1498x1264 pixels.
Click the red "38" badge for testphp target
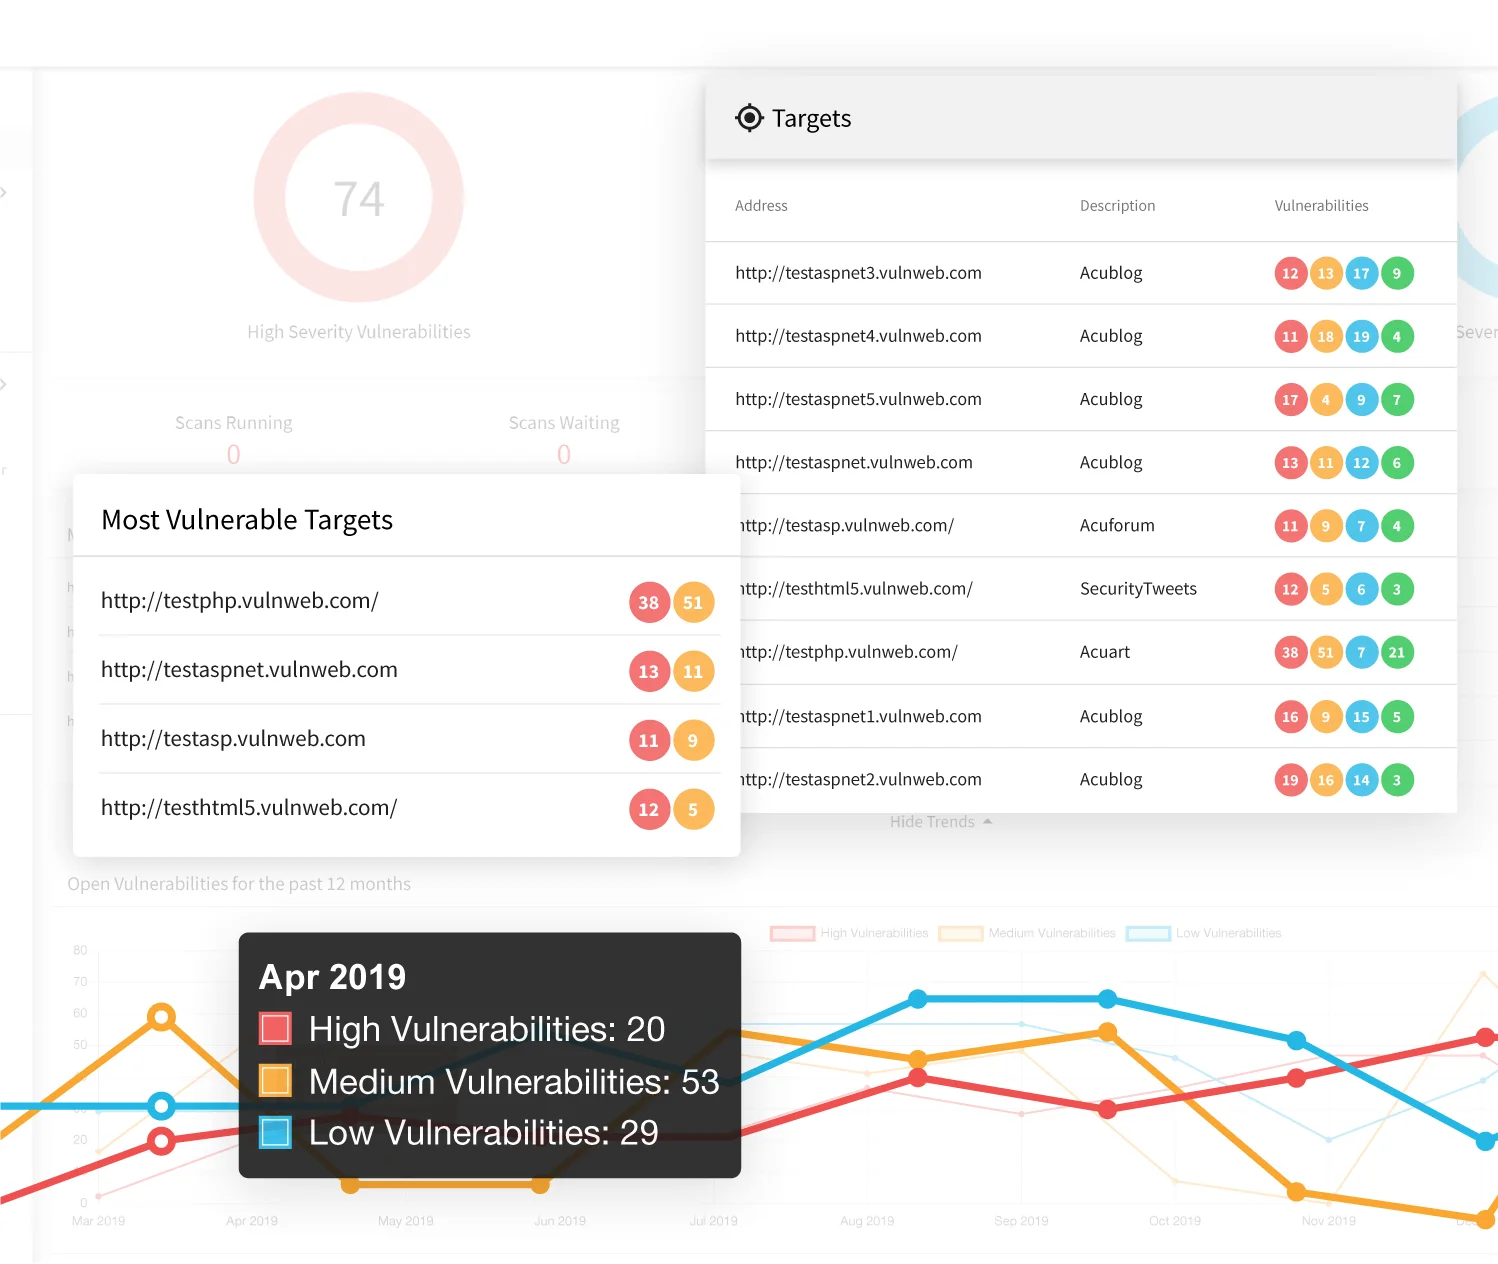coord(648,602)
